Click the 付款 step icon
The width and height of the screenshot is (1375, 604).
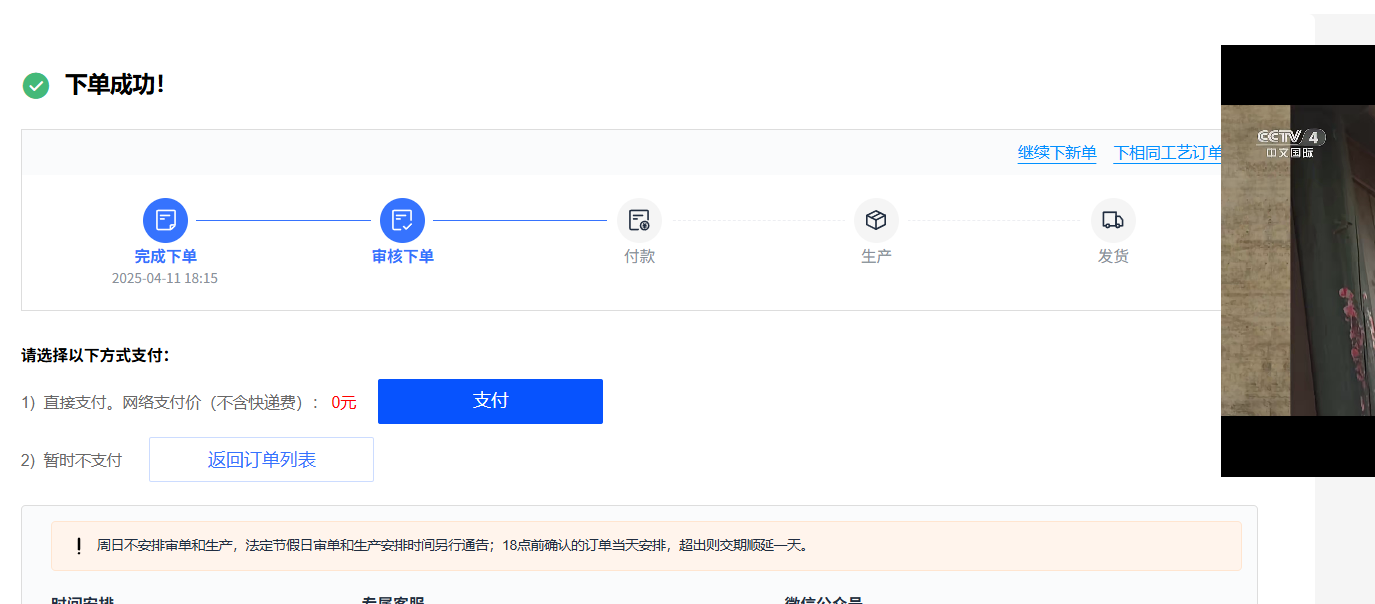639,220
